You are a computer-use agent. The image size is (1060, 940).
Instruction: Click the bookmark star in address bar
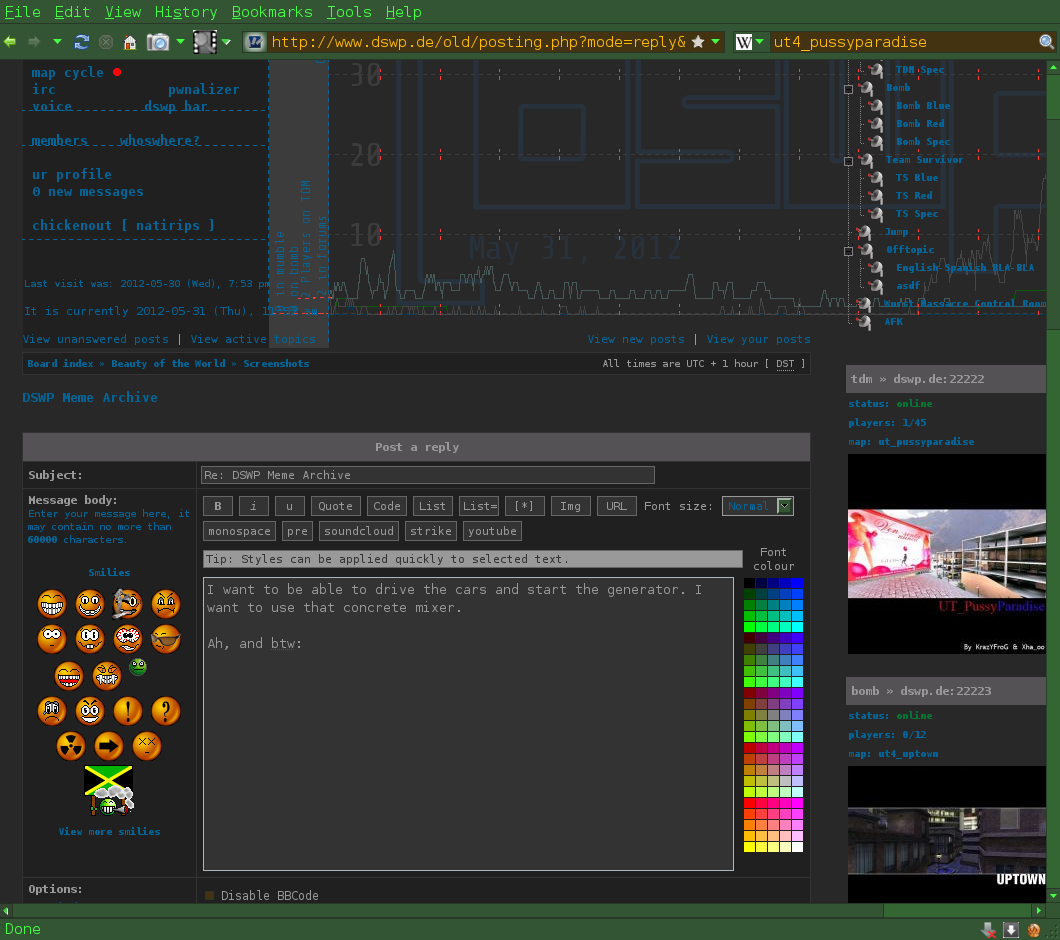pyautogui.click(x=698, y=42)
